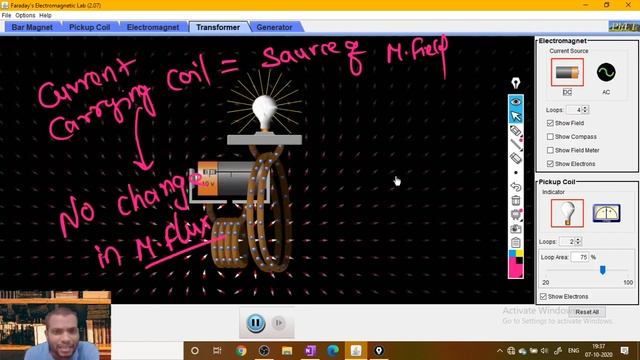Click the ENG language indicator
Image resolution: width=640 pixels, height=360 pixels.
point(573,351)
